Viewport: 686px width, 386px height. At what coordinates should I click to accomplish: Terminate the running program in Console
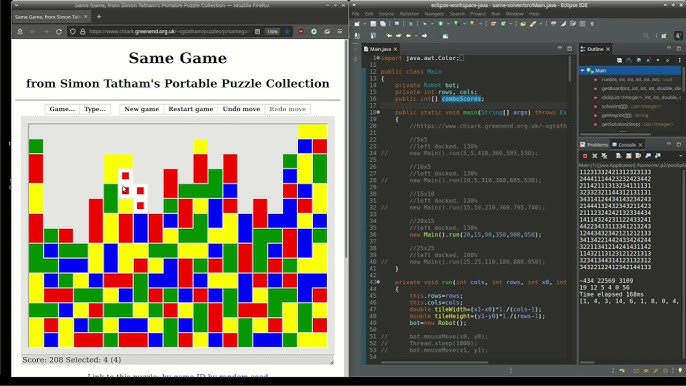tap(585, 156)
